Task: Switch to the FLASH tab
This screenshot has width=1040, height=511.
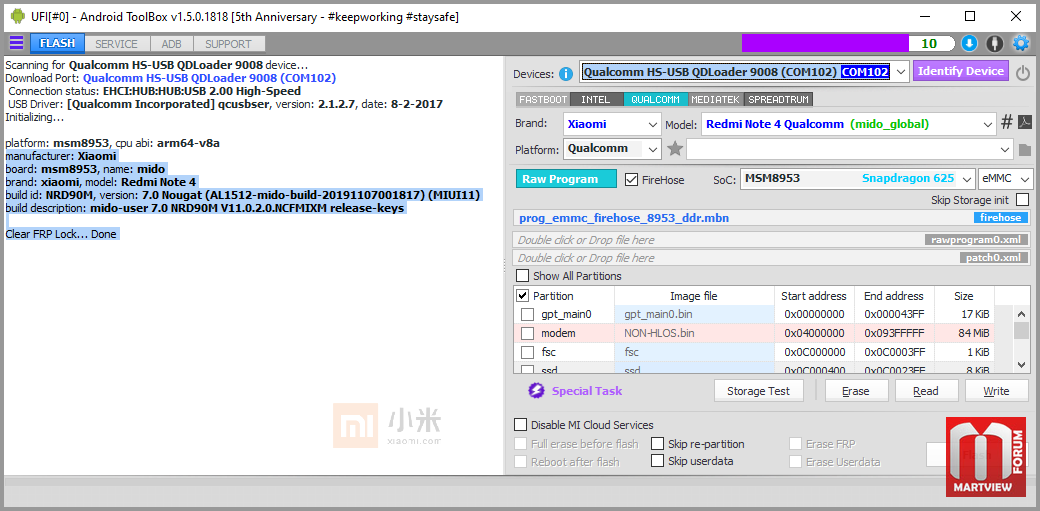Action: 57,44
